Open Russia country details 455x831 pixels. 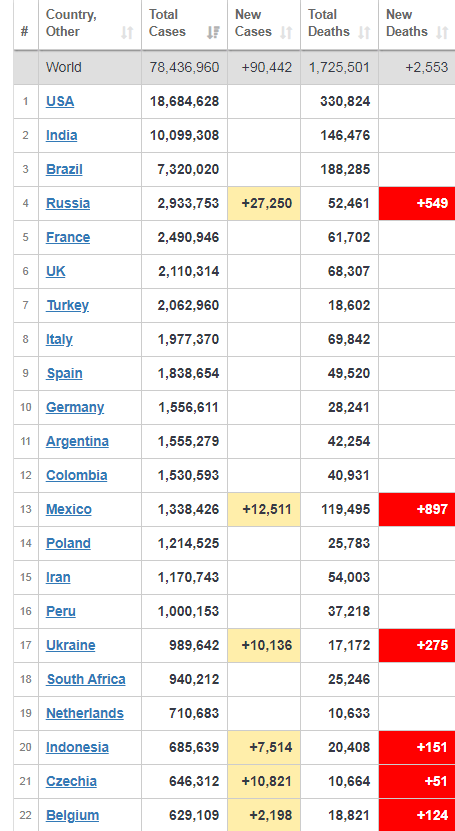point(68,203)
